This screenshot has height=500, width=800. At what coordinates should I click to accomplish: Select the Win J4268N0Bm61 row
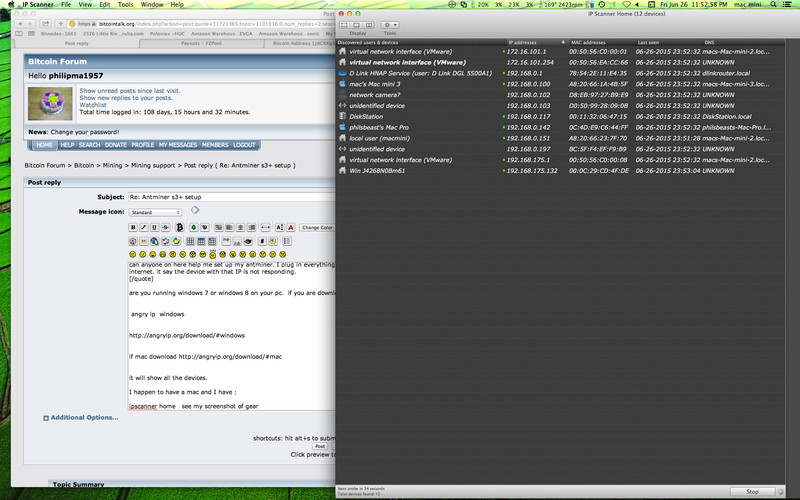pos(560,171)
